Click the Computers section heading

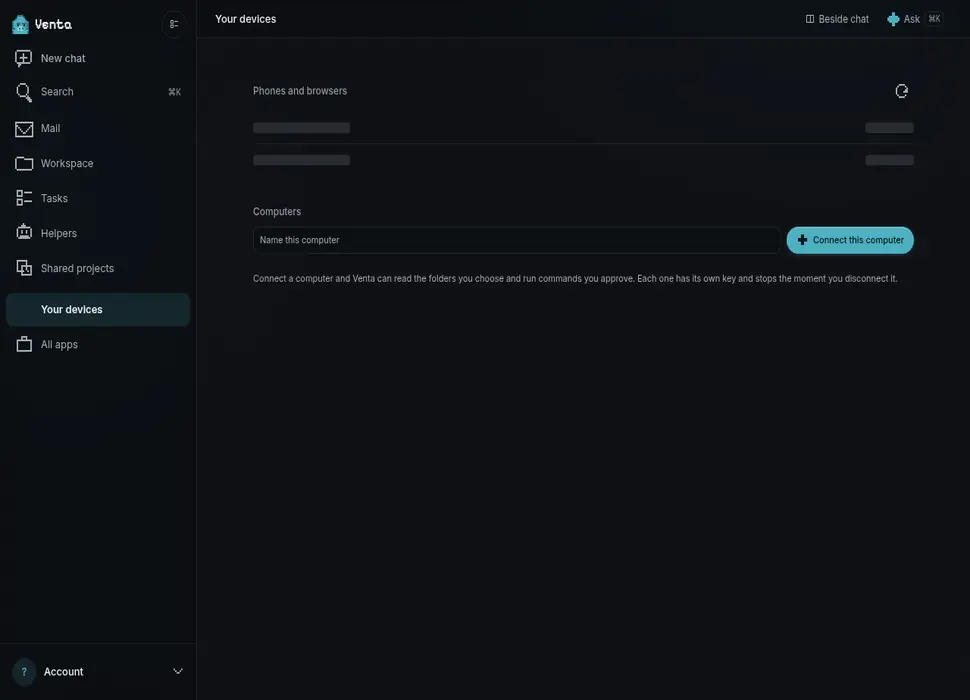coord(277,211)
